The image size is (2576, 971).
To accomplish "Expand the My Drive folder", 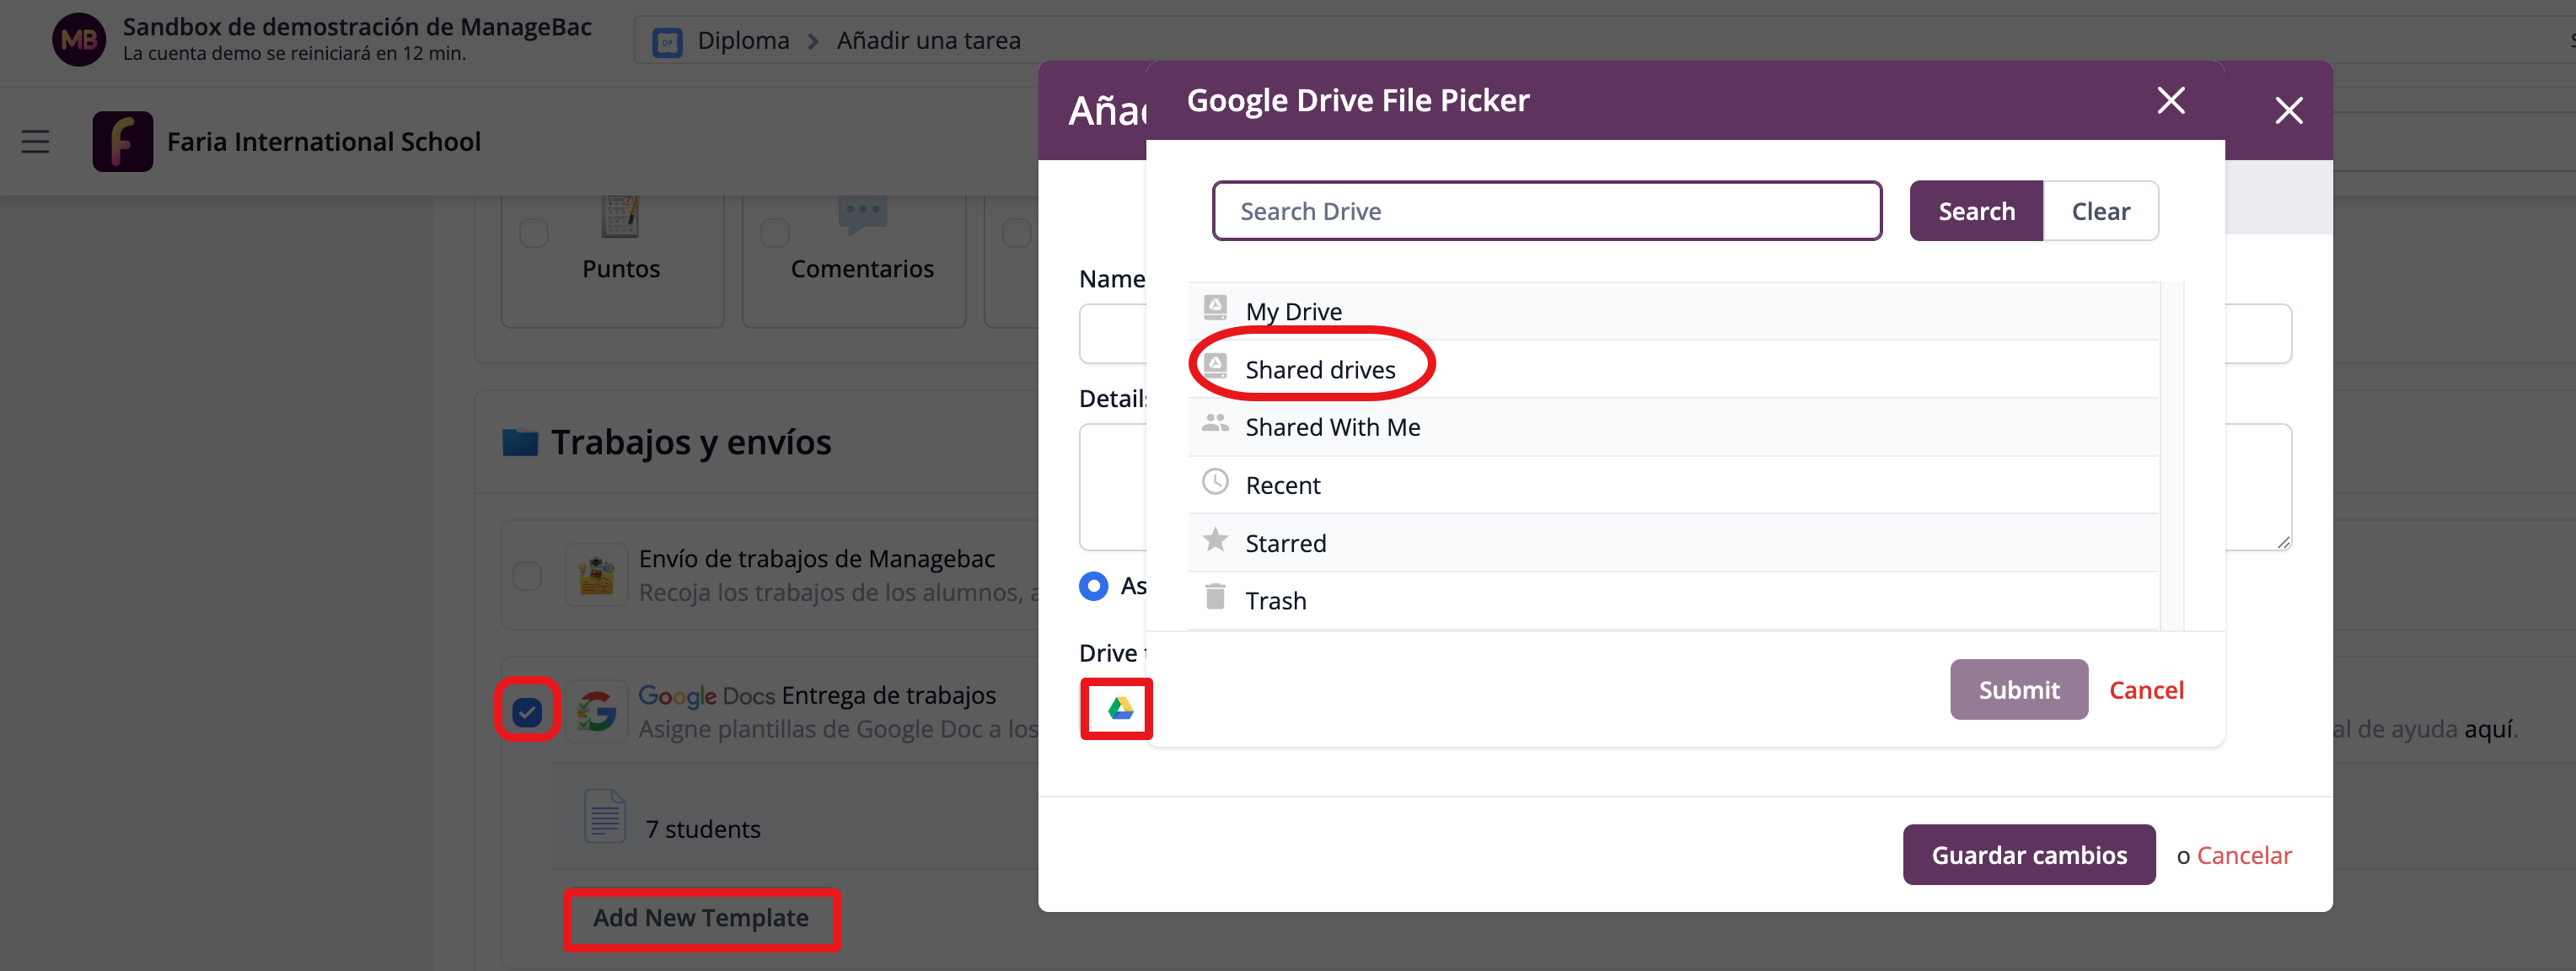I will pos(1293,312).
